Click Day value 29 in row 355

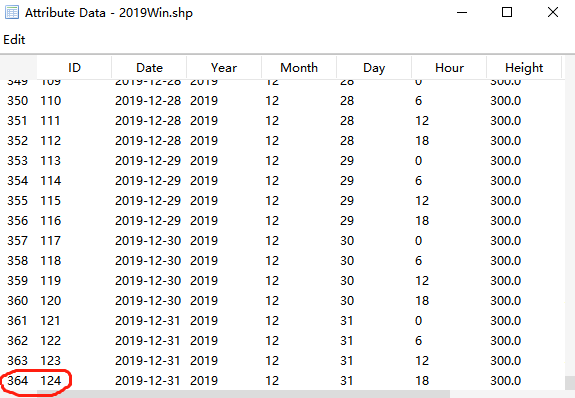[x=347, y=201]
